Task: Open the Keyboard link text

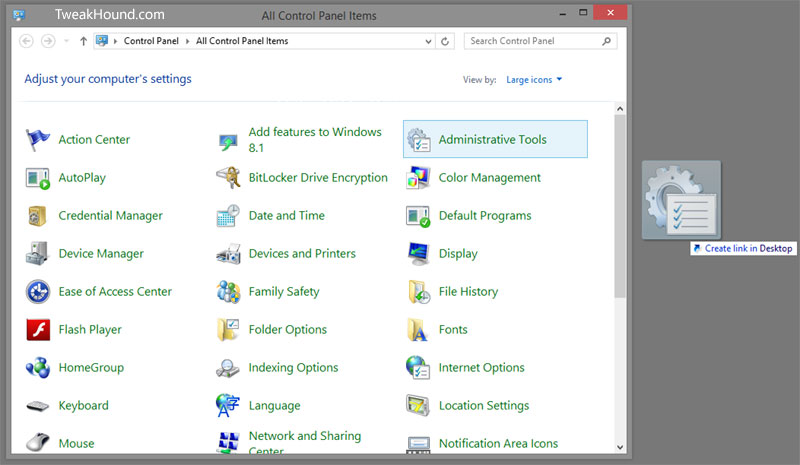Action: pos(84,406)
